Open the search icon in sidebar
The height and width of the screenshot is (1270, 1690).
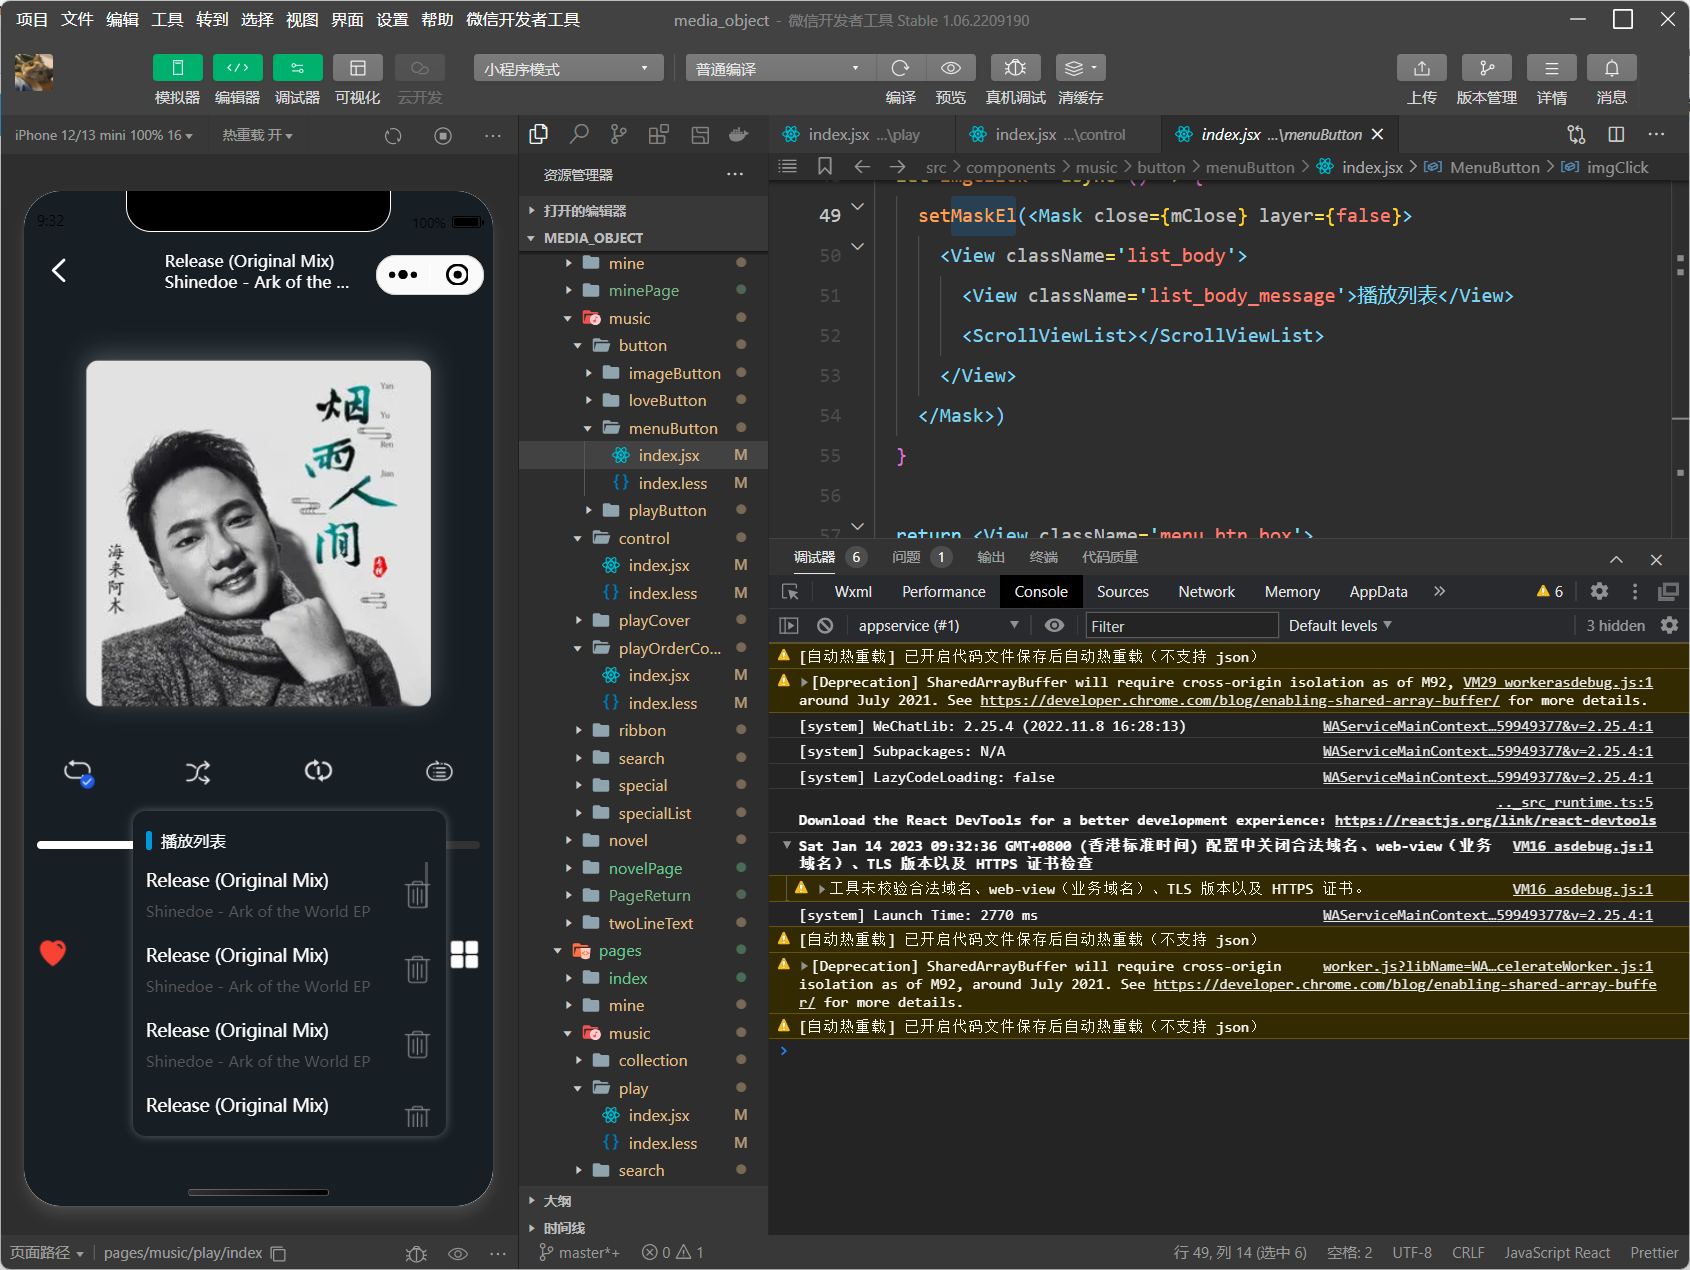[x=579, y=134]
